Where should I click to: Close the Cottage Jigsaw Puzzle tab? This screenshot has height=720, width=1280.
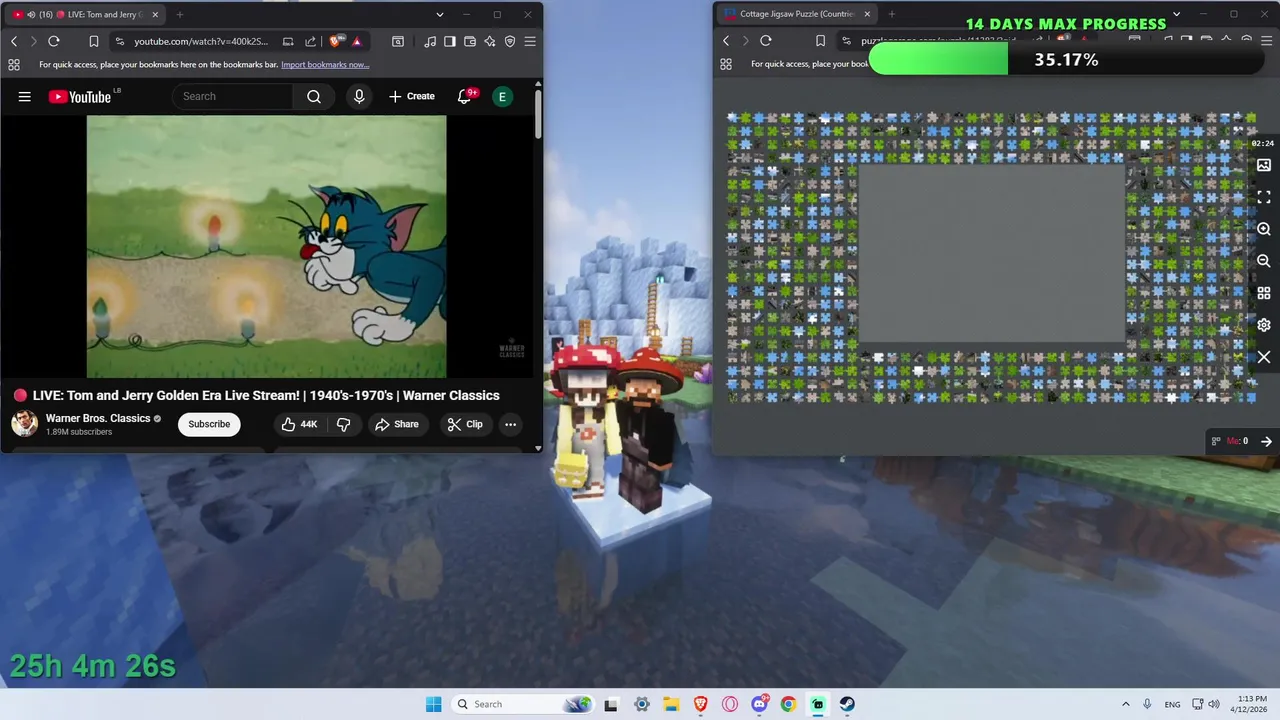pyautogui.click(x=867, y=15)
